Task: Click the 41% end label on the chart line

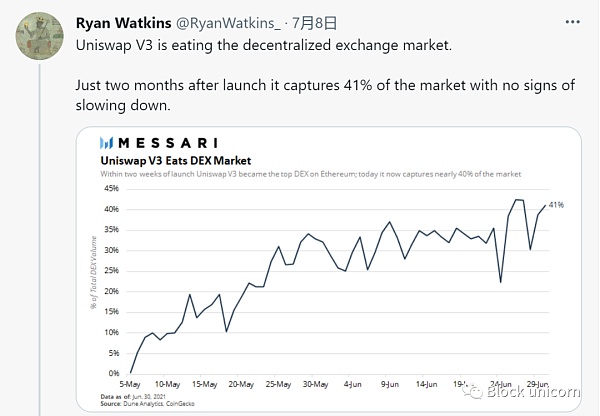Action: (x=556, y=205)
